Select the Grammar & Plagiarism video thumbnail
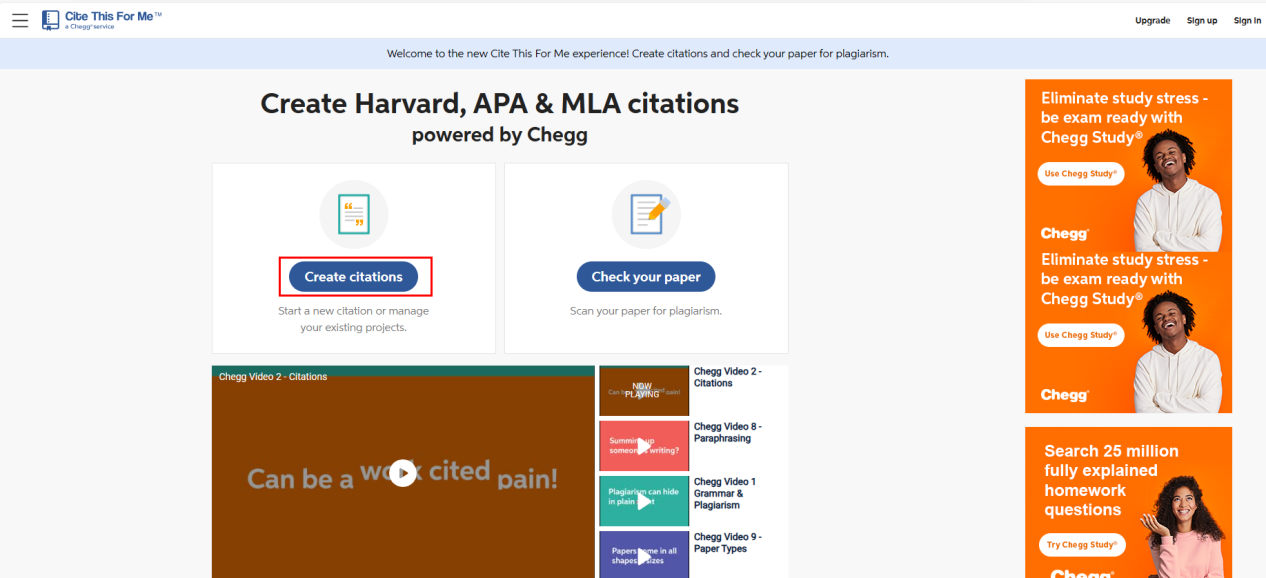 [x=644, y=501]
